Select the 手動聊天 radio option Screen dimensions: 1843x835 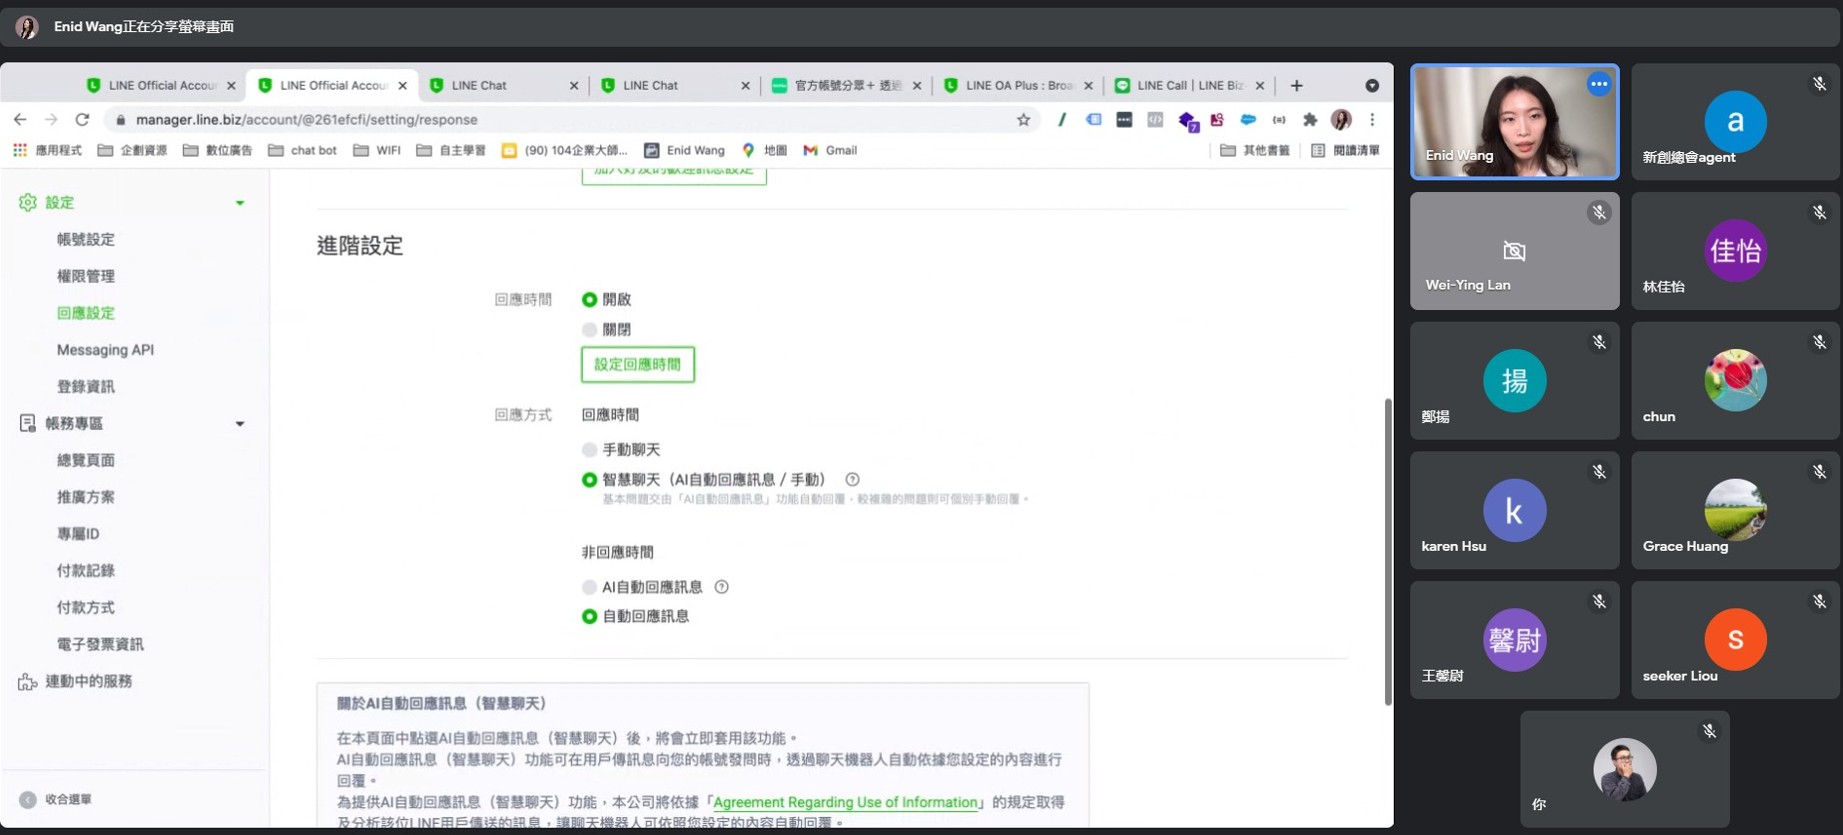(590, 450)
